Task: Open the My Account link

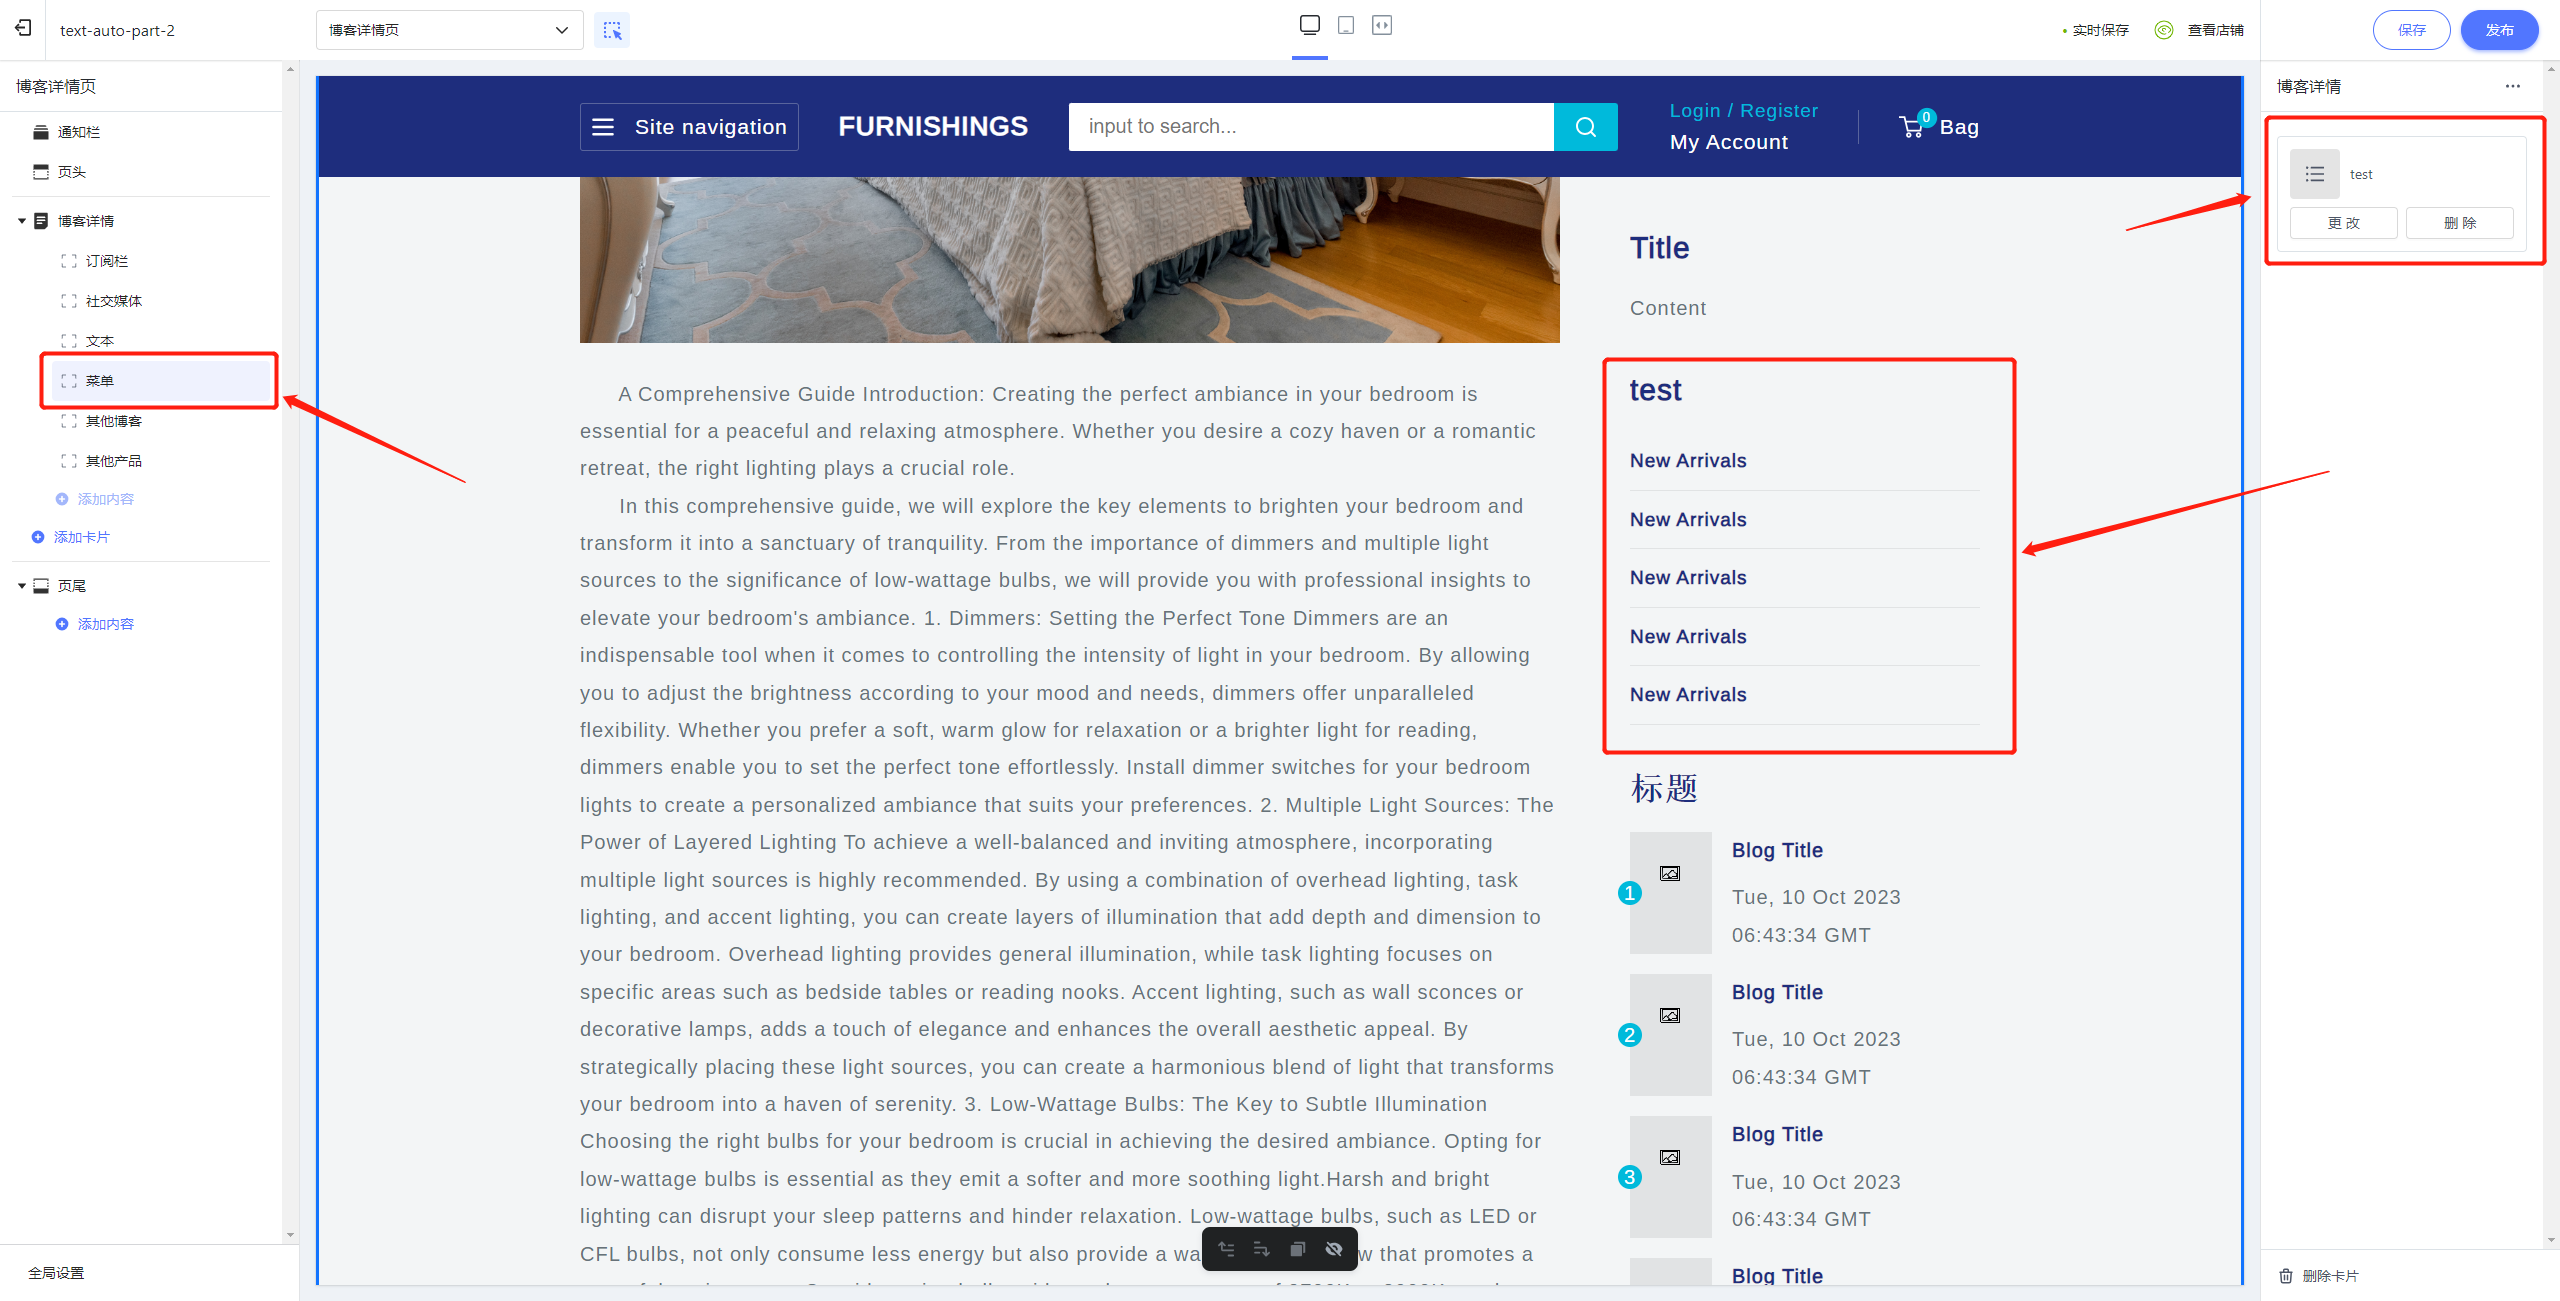Action: coord(1729,142)
